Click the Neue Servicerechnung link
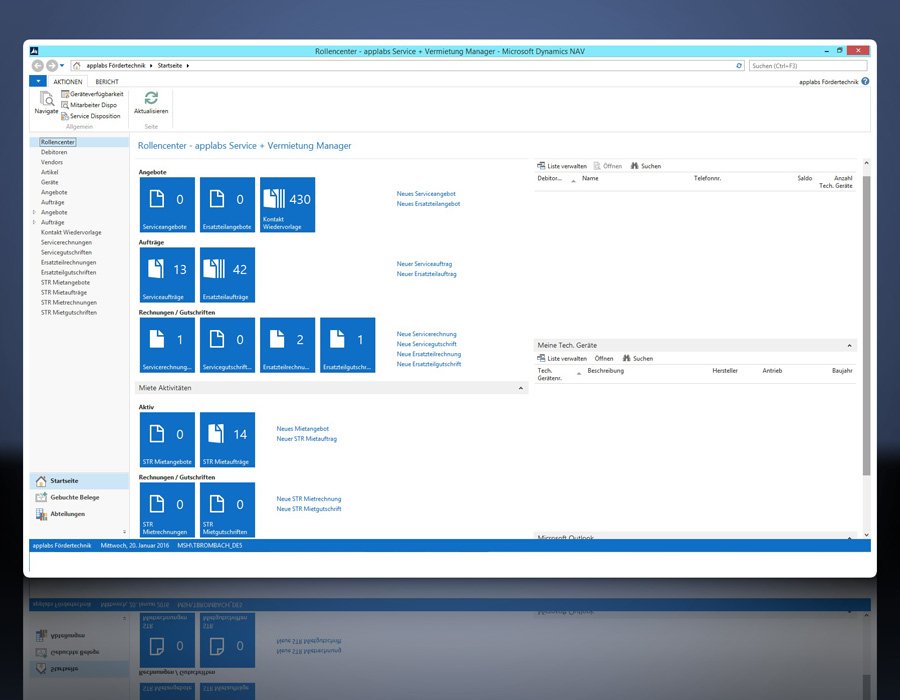The image size is (900, 700). pyautogui.click(x=426, y=334)
